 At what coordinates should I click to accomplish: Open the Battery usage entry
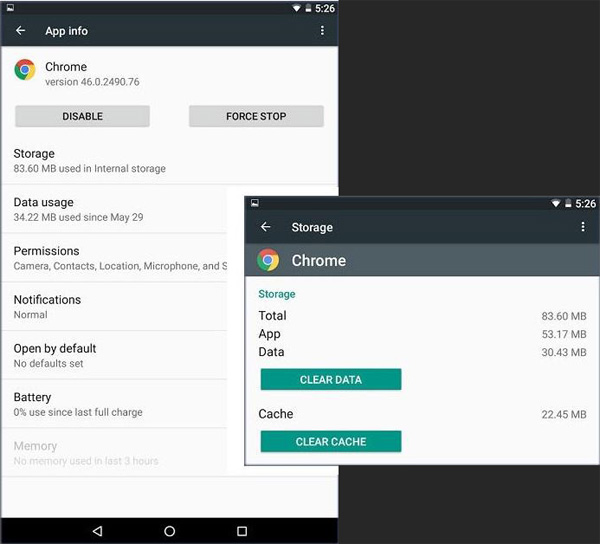click(120, 404)
